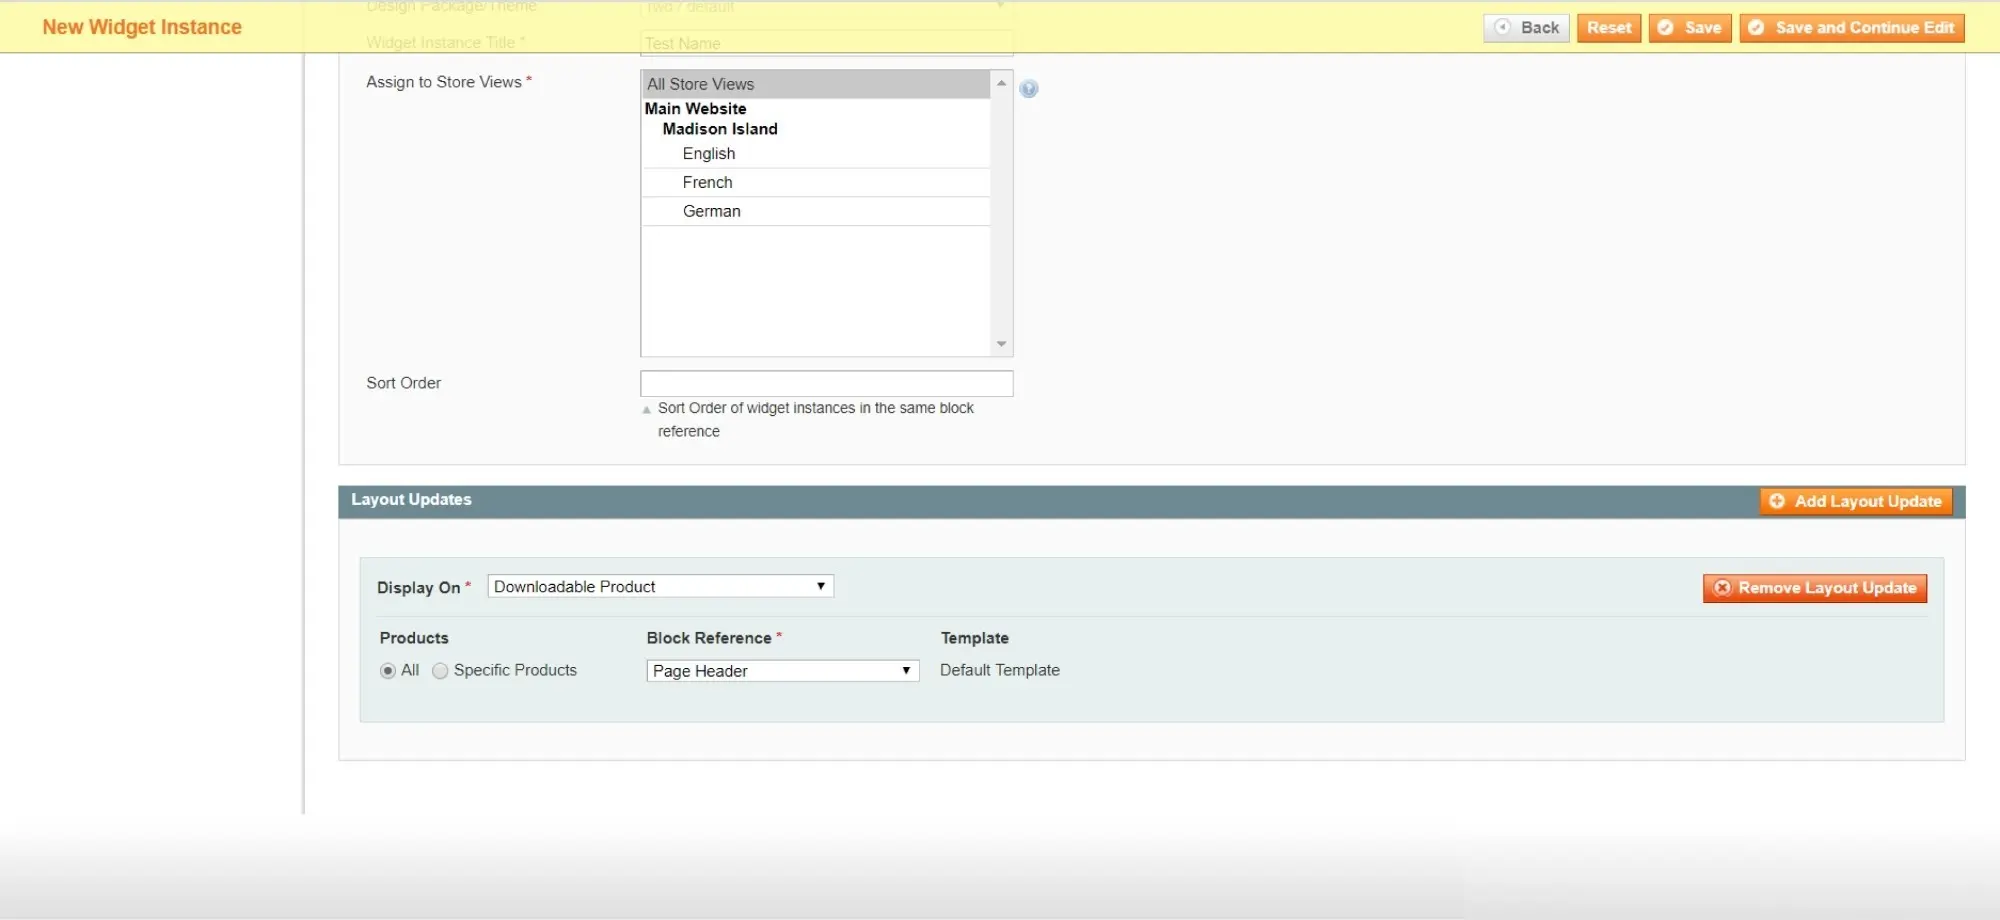The image size is (2000, 920).
Task: Click the Back button
Action: 1526,28
